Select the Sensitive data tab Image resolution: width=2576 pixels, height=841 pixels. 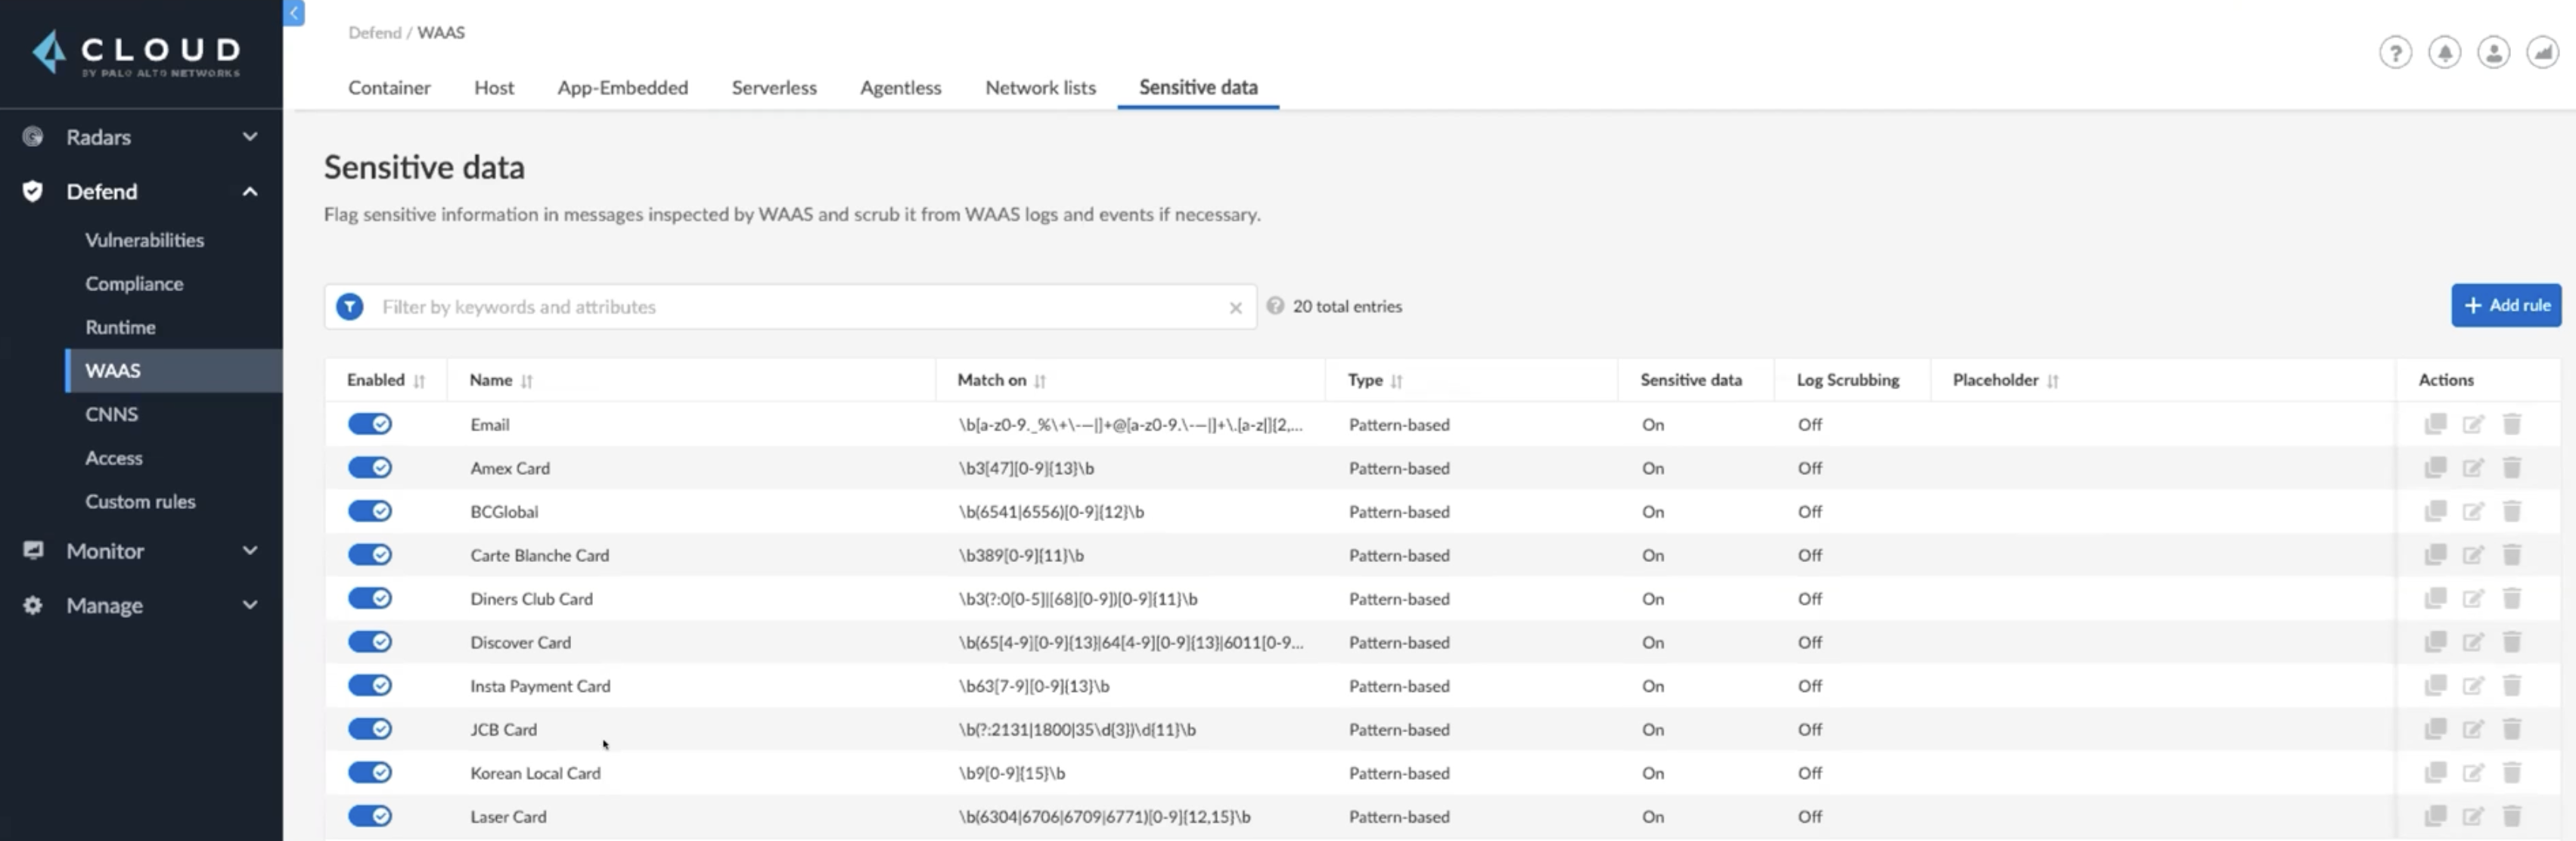tap(1198, 88)
